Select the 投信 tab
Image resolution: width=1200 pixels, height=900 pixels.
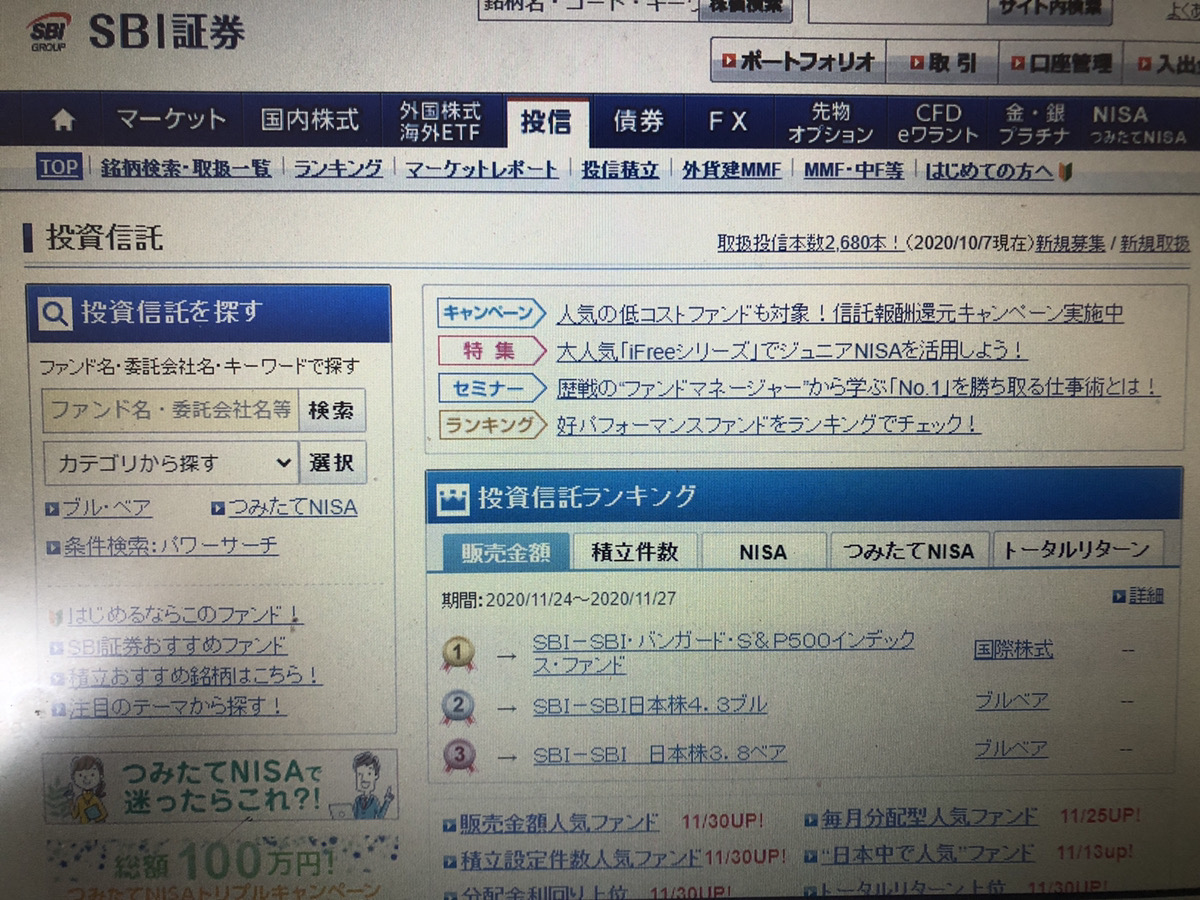click(546, 121)
